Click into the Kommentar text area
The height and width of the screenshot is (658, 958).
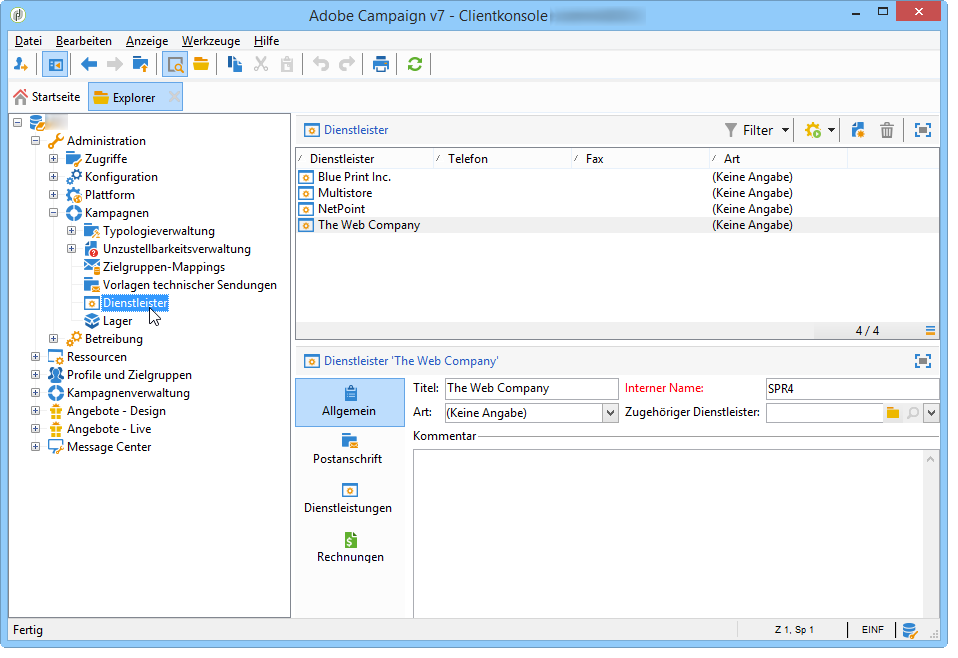(x=669, y=534)
